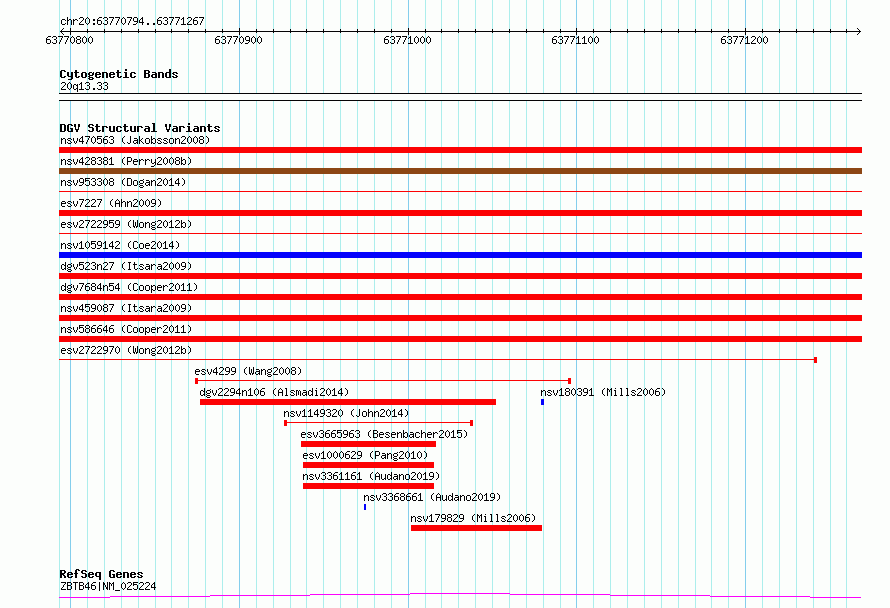The height and width of the screenshot is (608, 890).
Task: Open dgv7684n54 (Cooper2011) label
Action: click(129, 287)
